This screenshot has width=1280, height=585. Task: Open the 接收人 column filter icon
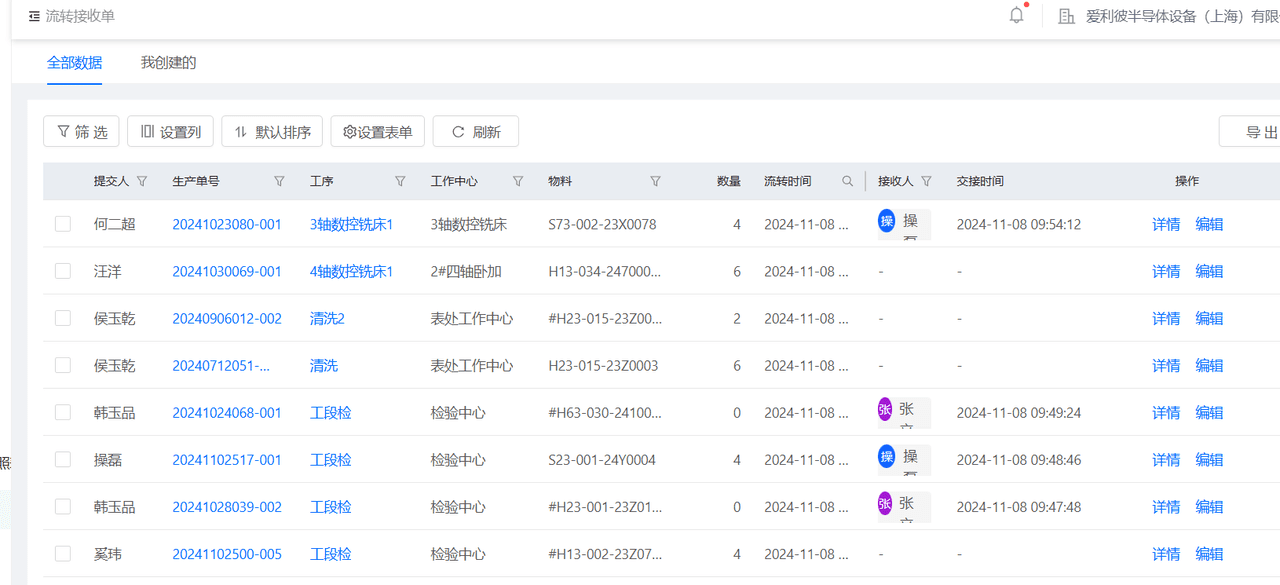(x=926, y=181)
